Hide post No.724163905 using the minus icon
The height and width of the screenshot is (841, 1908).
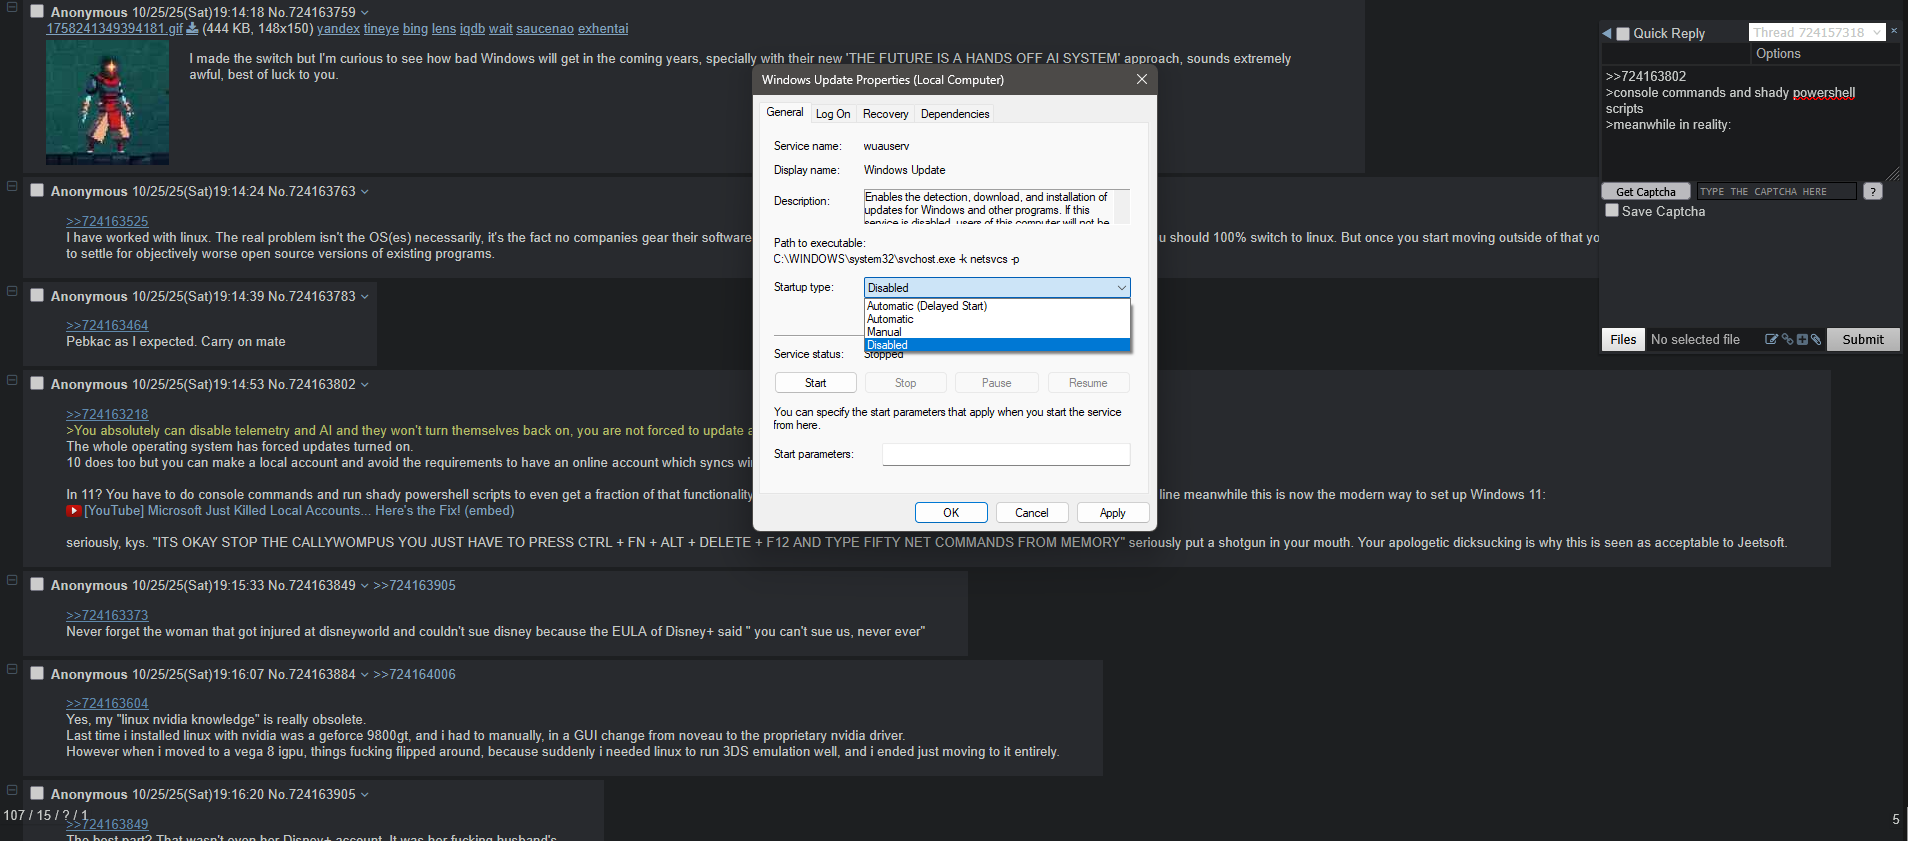pos(12,790)
